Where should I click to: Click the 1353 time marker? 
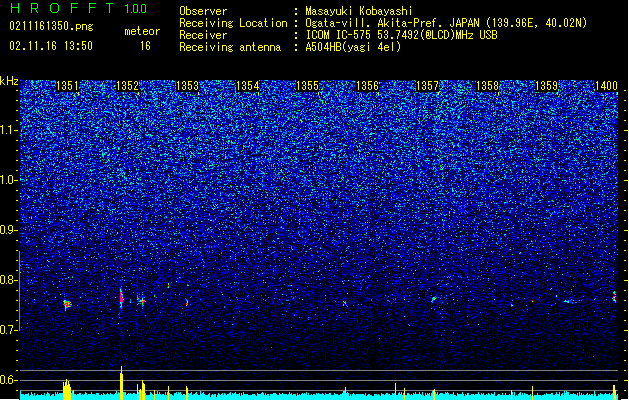point(187,86)
